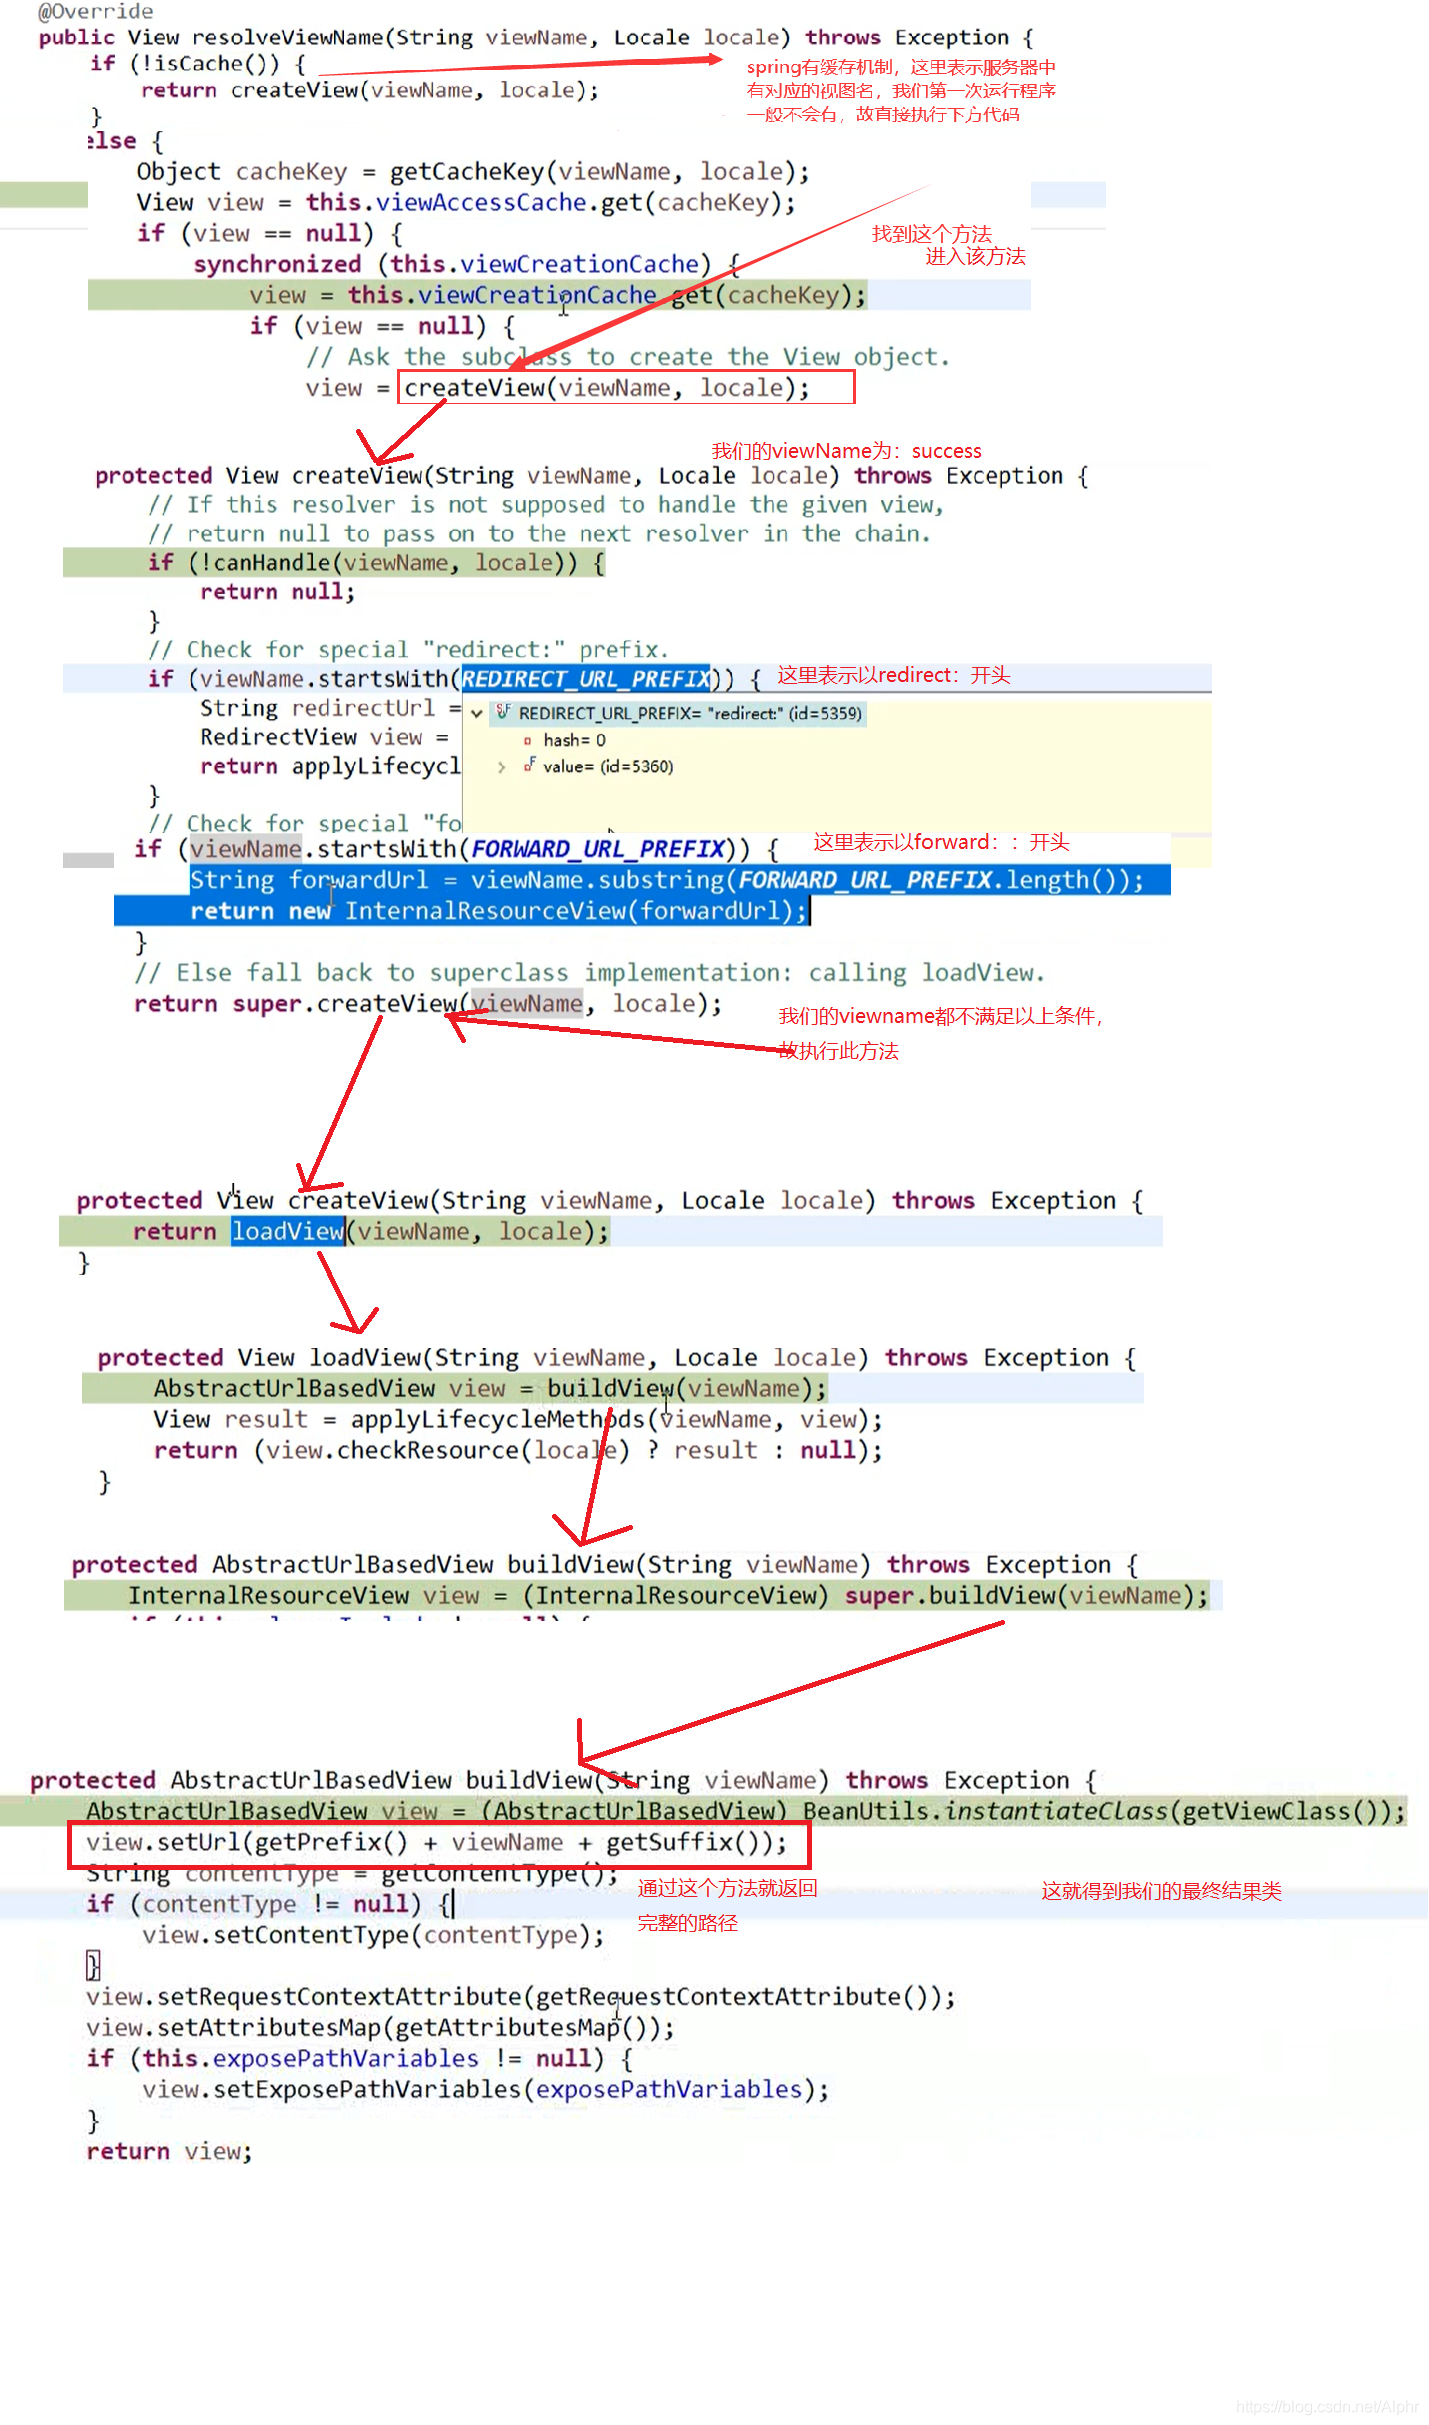Select the value= (id=5360) row
This screenshot has height=2425, width=1429.
click(x=608, y=766)
